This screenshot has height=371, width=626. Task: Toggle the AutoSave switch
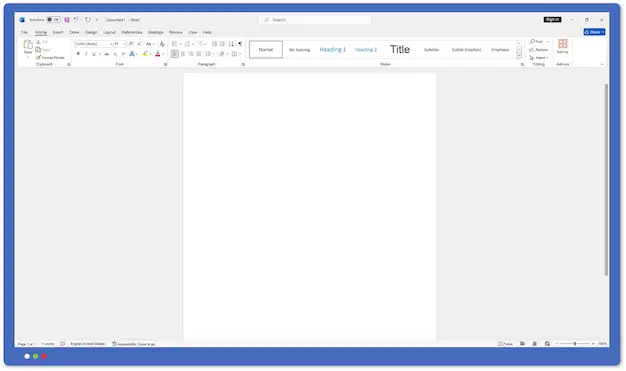point(53,20)
